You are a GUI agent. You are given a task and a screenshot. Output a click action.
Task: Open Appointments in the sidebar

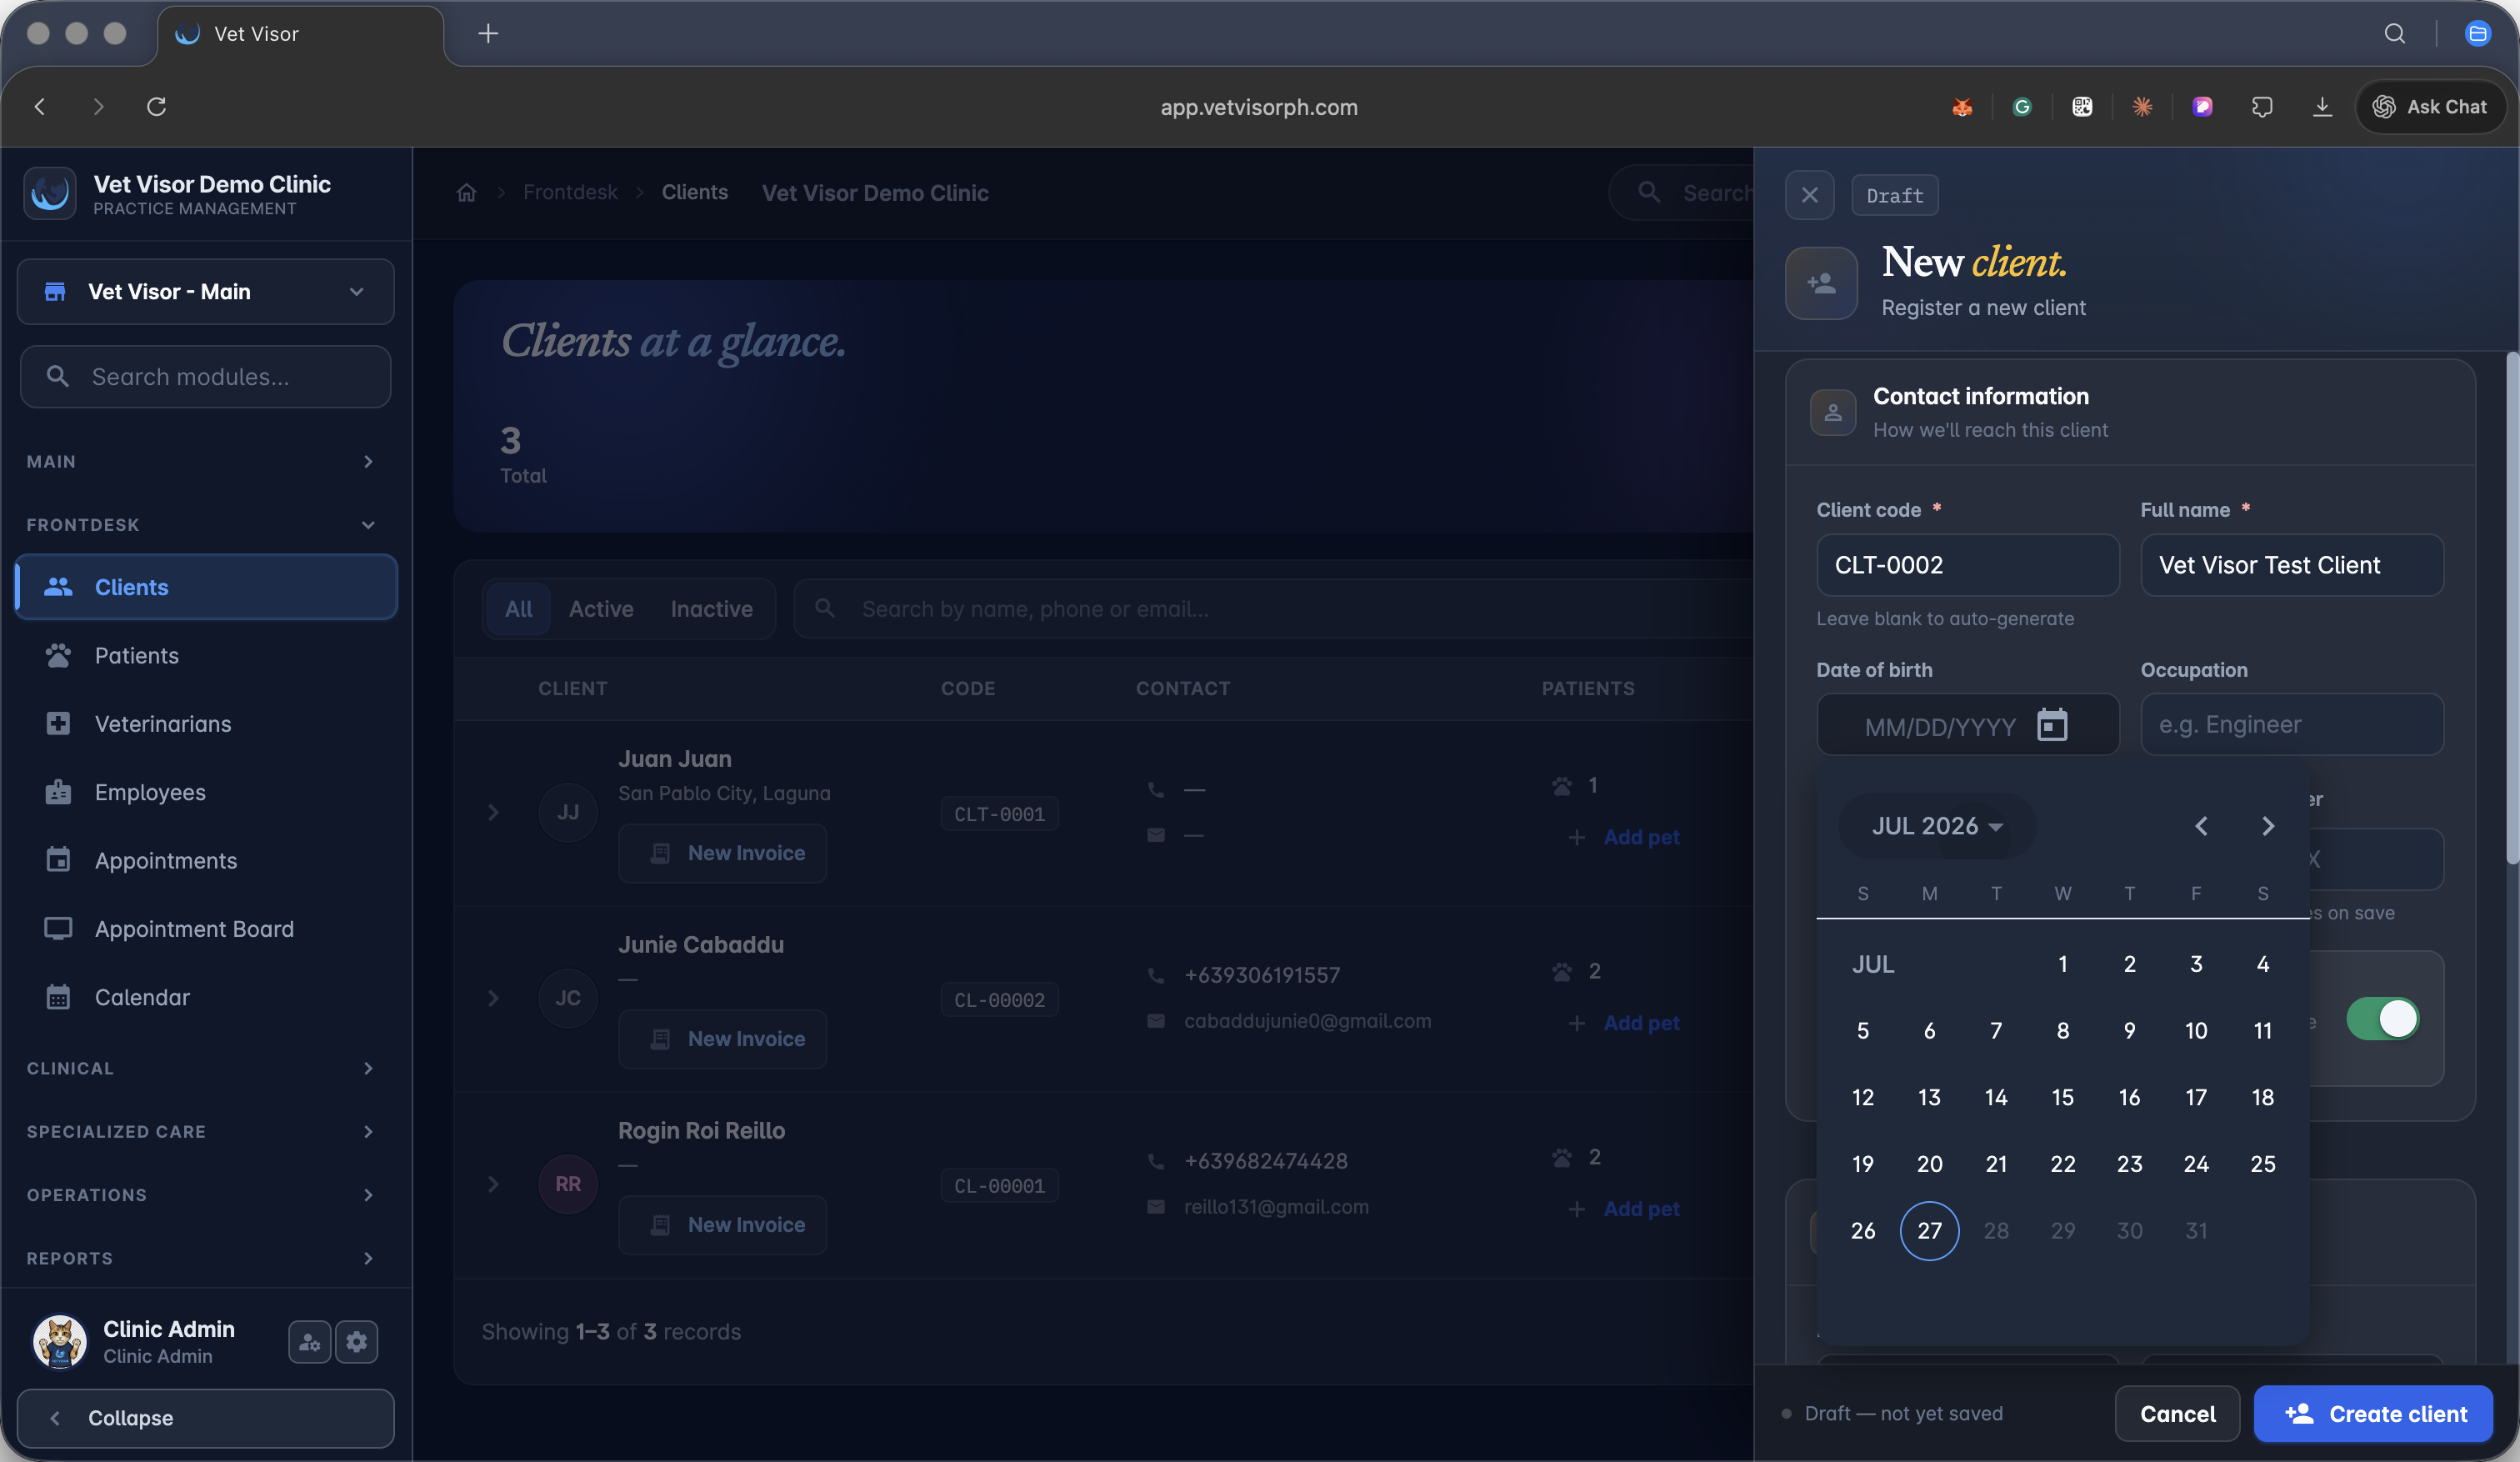coord(206,861)
